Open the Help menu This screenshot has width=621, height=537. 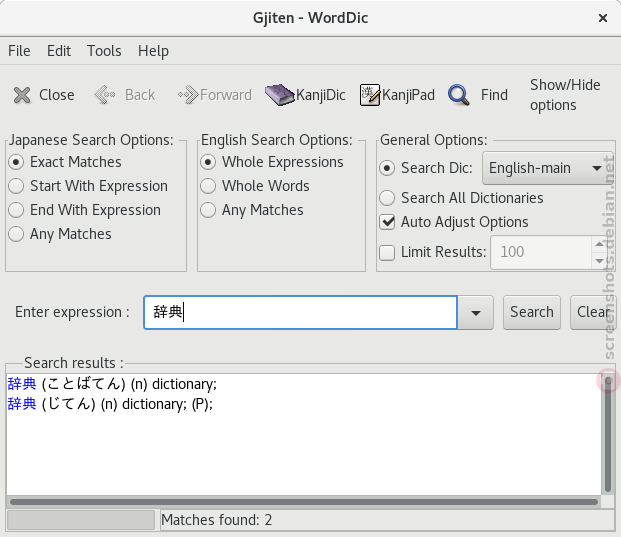pyautogui.click(x=153, y=51)
